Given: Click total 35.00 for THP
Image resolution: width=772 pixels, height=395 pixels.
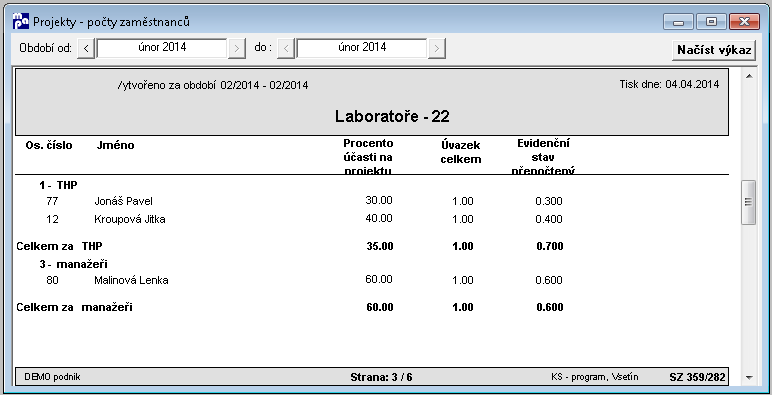Looking at the screenshot, I should [380, 246].
